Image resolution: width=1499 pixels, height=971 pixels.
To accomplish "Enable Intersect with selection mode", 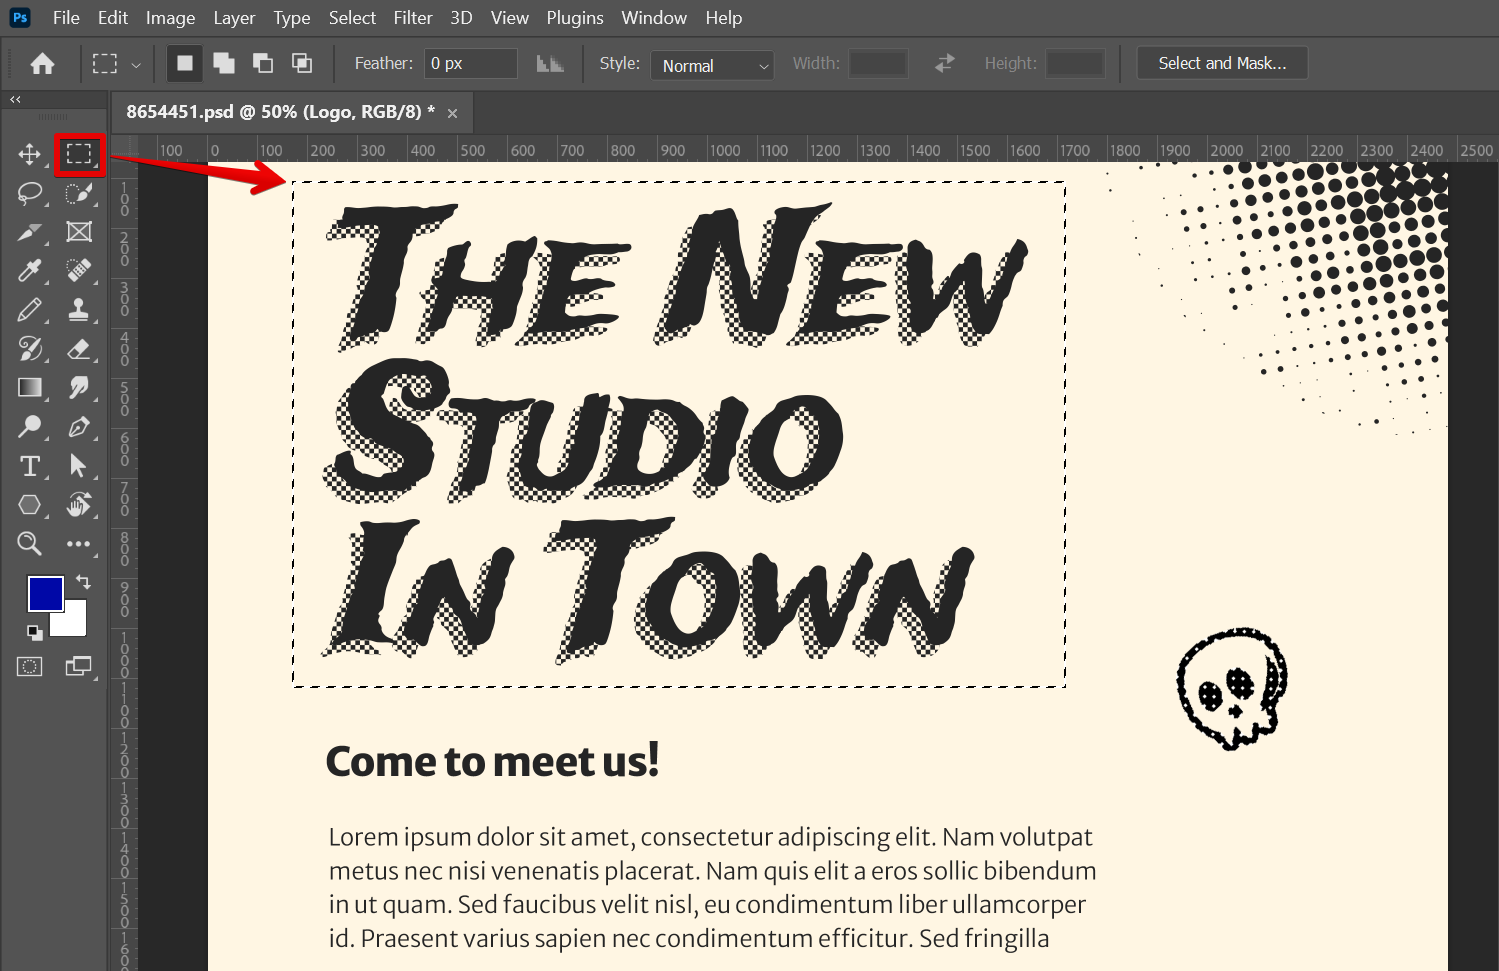I will coord(302,64).
